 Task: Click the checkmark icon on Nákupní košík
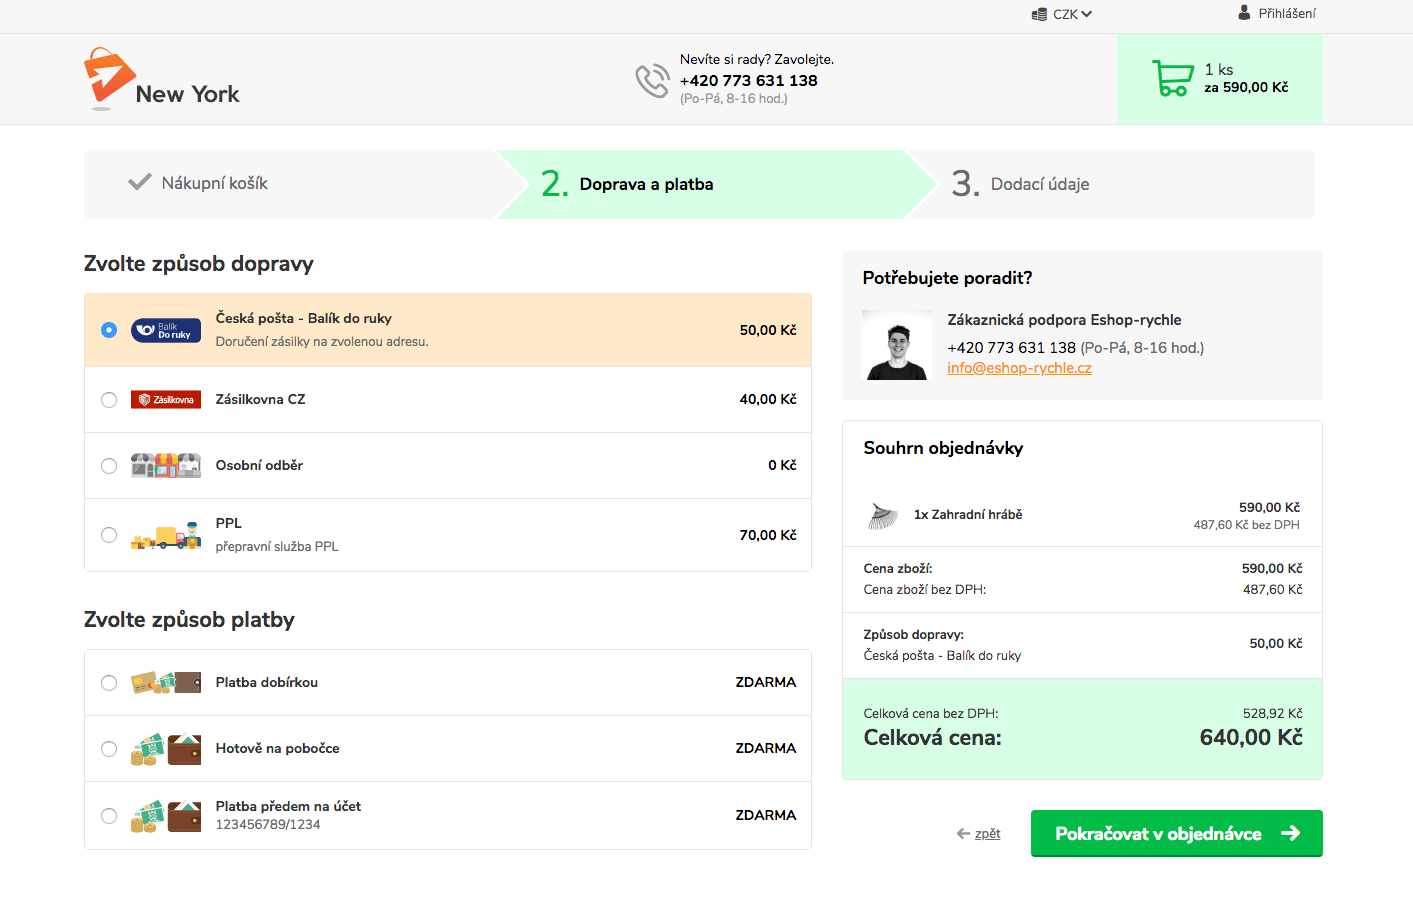pyautogui.click(x=140, y=182)
